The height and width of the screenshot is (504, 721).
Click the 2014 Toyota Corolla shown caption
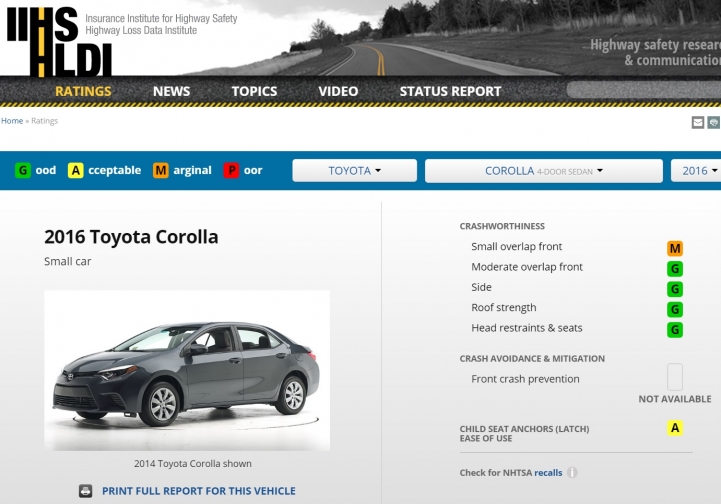click(193, 464)
